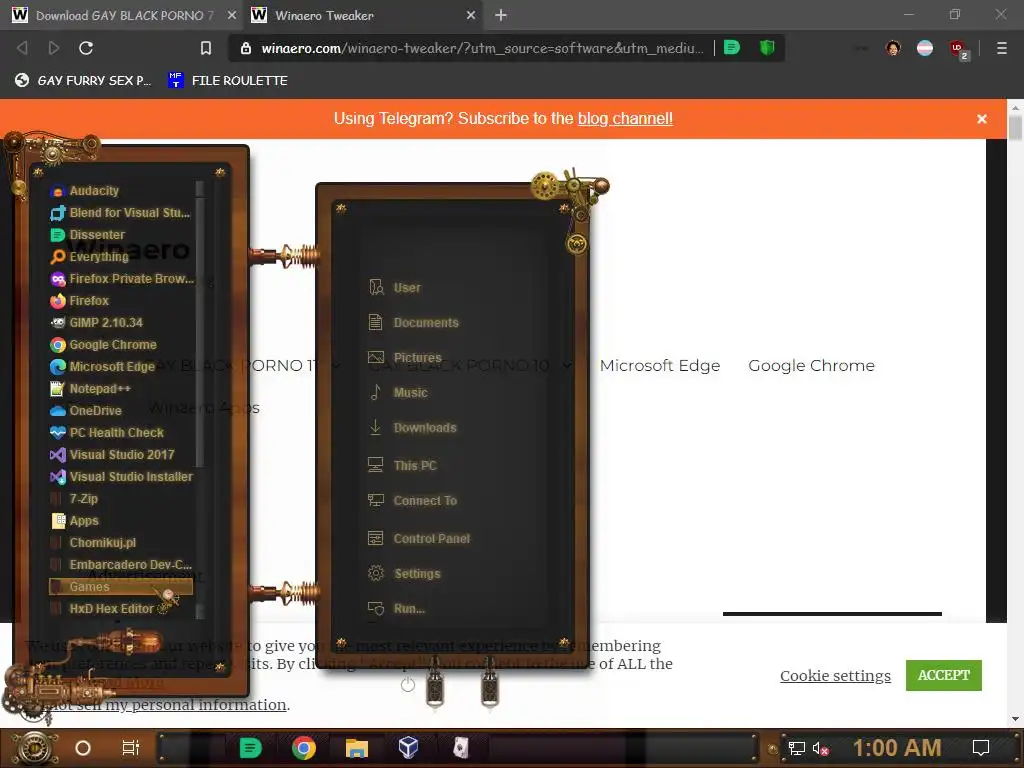Open the muted volume tray icon

tap(820, 749)
